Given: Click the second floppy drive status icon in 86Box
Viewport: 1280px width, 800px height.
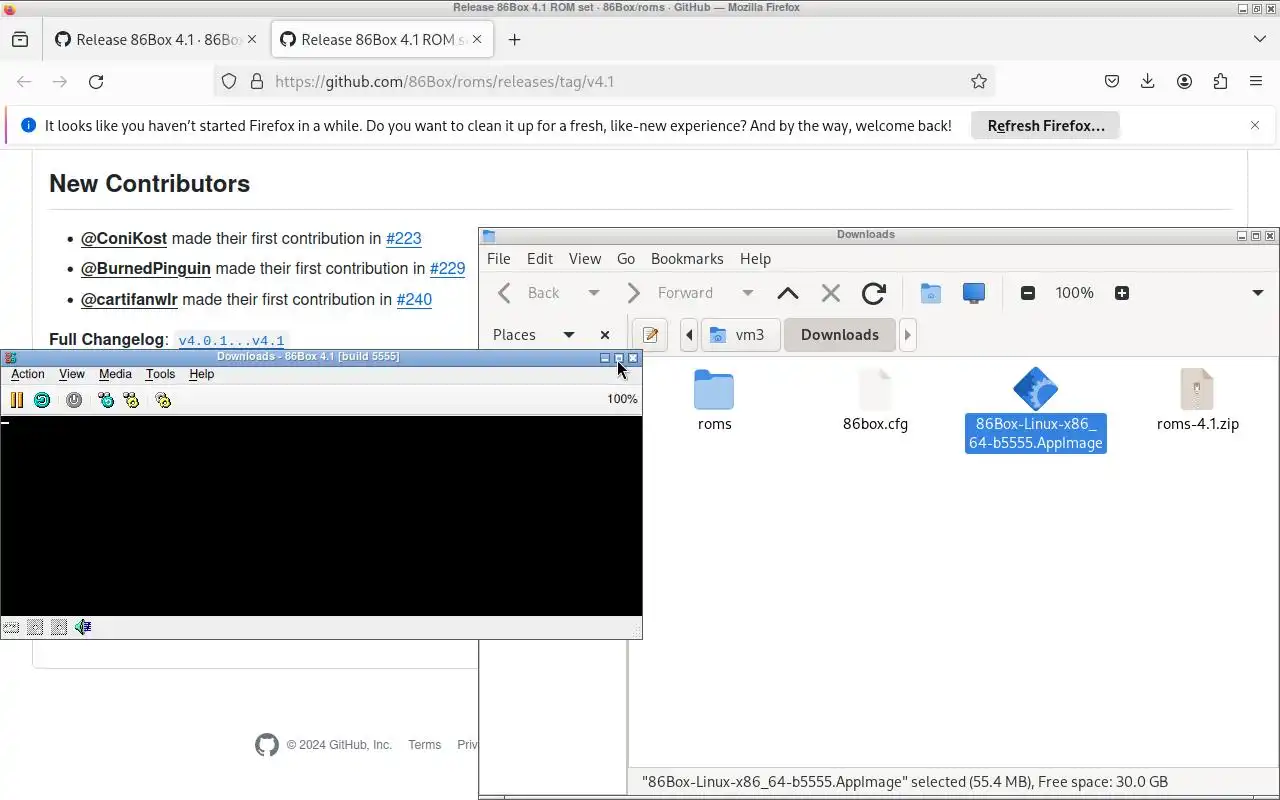Looking at the screenshot, I should 59,627.
